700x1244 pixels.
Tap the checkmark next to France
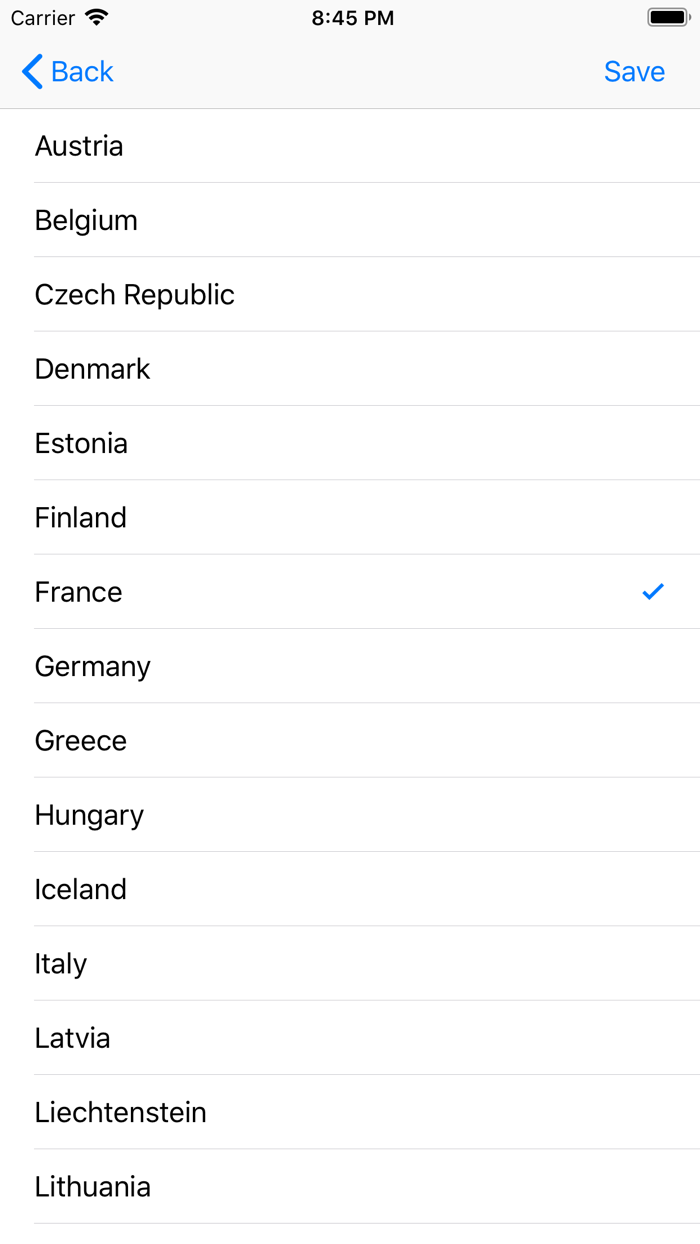(x=652, y=591)
